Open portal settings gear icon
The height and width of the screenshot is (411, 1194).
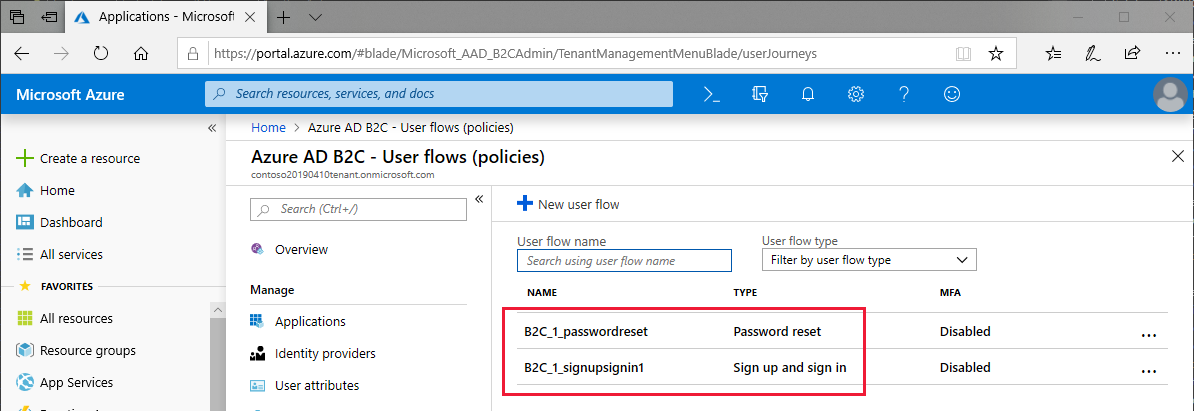pyautogui.click(x=856, y=94)
